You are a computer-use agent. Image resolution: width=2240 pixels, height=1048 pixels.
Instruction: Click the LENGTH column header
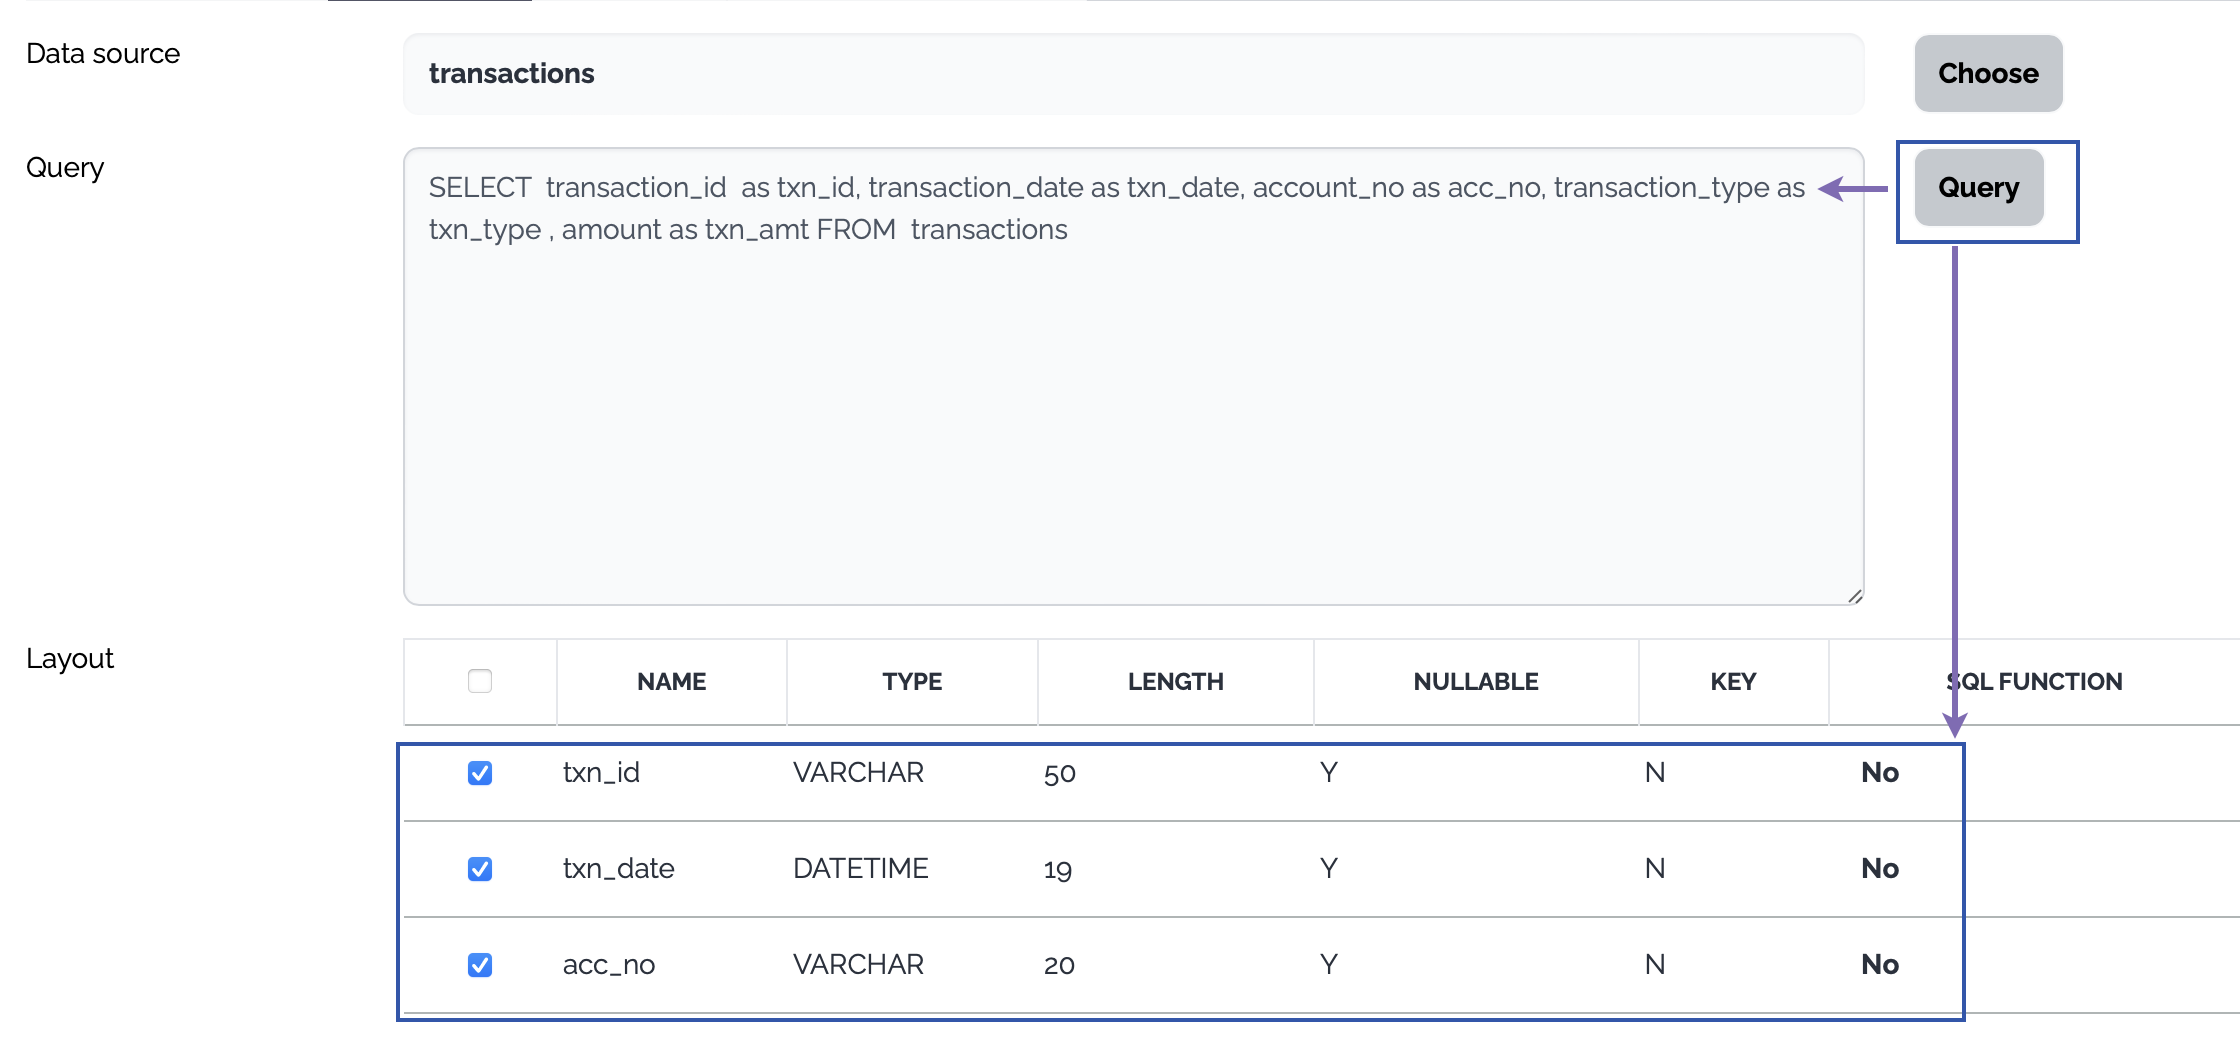(x=1175, y=682)
